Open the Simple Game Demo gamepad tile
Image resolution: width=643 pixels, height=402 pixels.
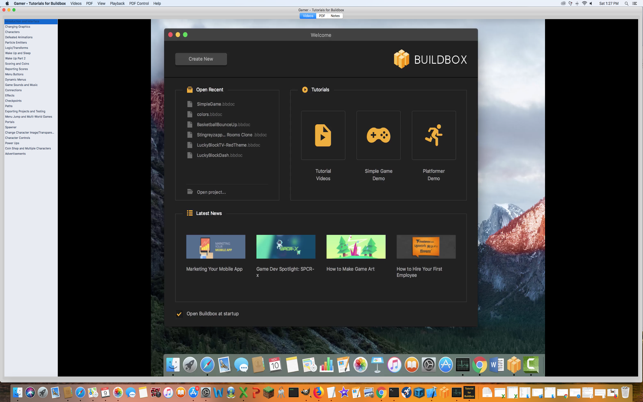click(378, 135)
